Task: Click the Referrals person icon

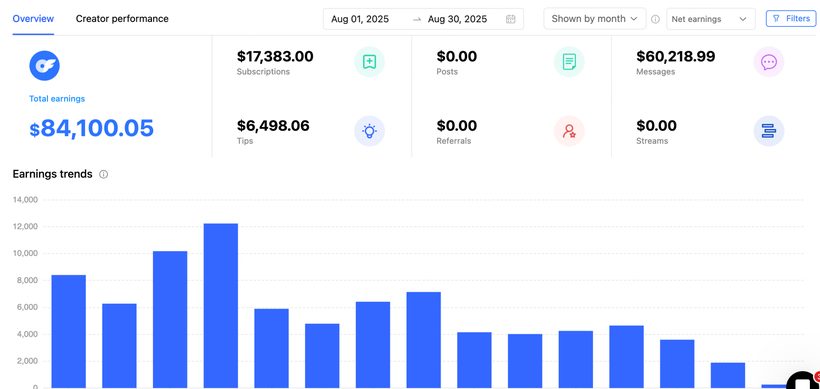Action: (x=569, y=131)
